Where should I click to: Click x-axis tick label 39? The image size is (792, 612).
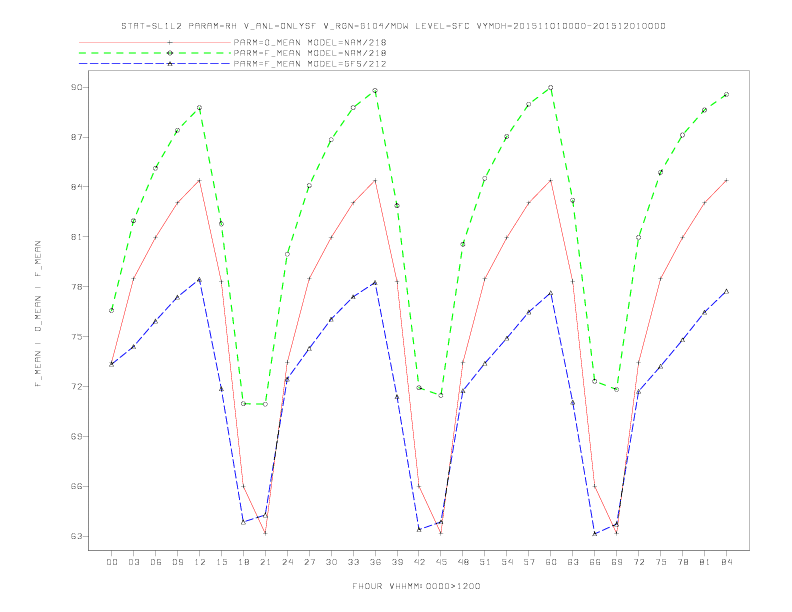click(397, 562)
